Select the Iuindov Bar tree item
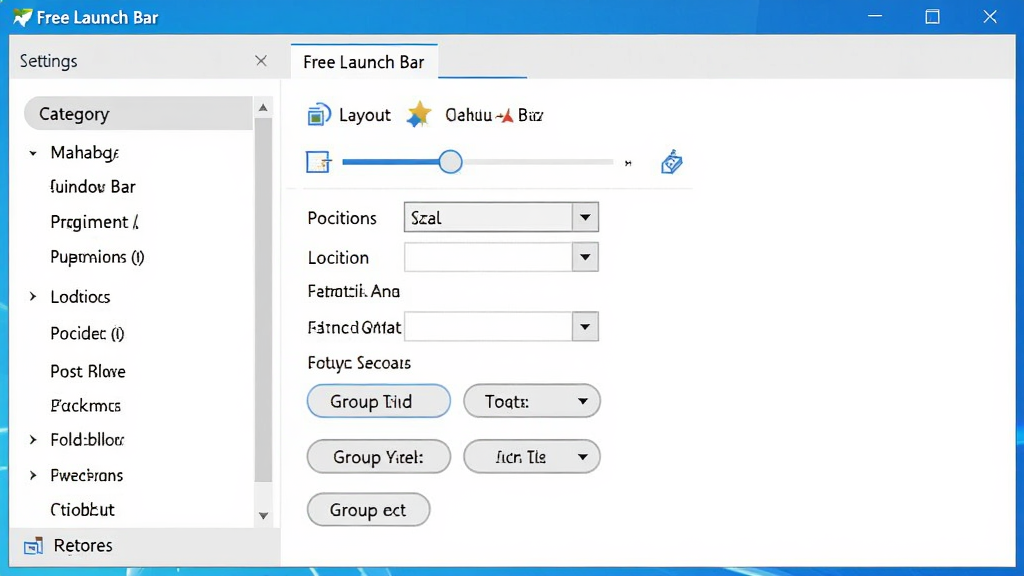Viewport: 1024px width, 576px height. 93,187
